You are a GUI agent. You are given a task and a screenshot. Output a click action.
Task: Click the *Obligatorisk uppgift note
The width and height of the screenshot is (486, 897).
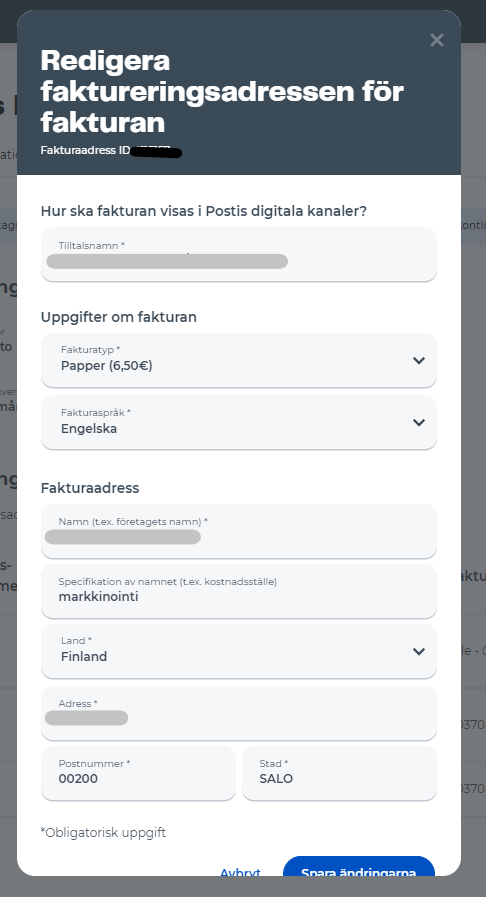point(103,832)
